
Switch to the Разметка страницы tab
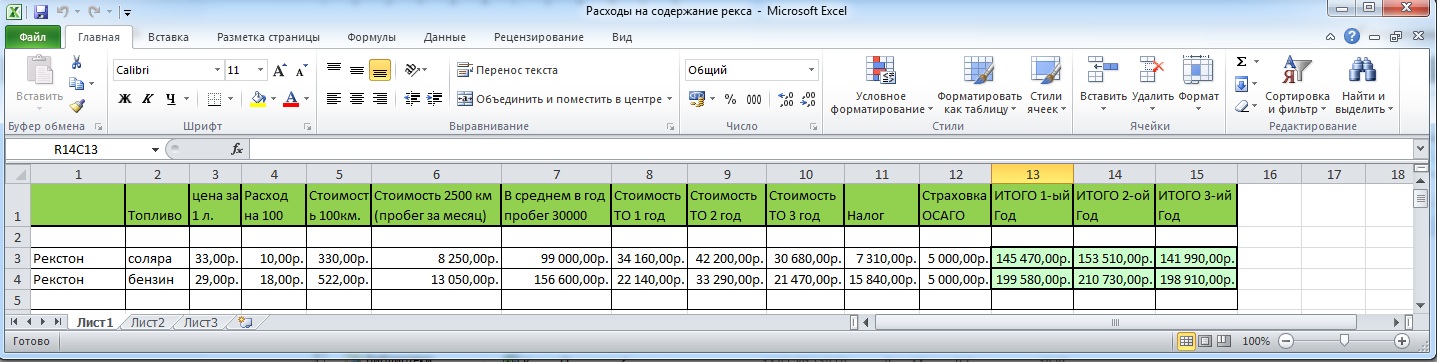point(268,37)
